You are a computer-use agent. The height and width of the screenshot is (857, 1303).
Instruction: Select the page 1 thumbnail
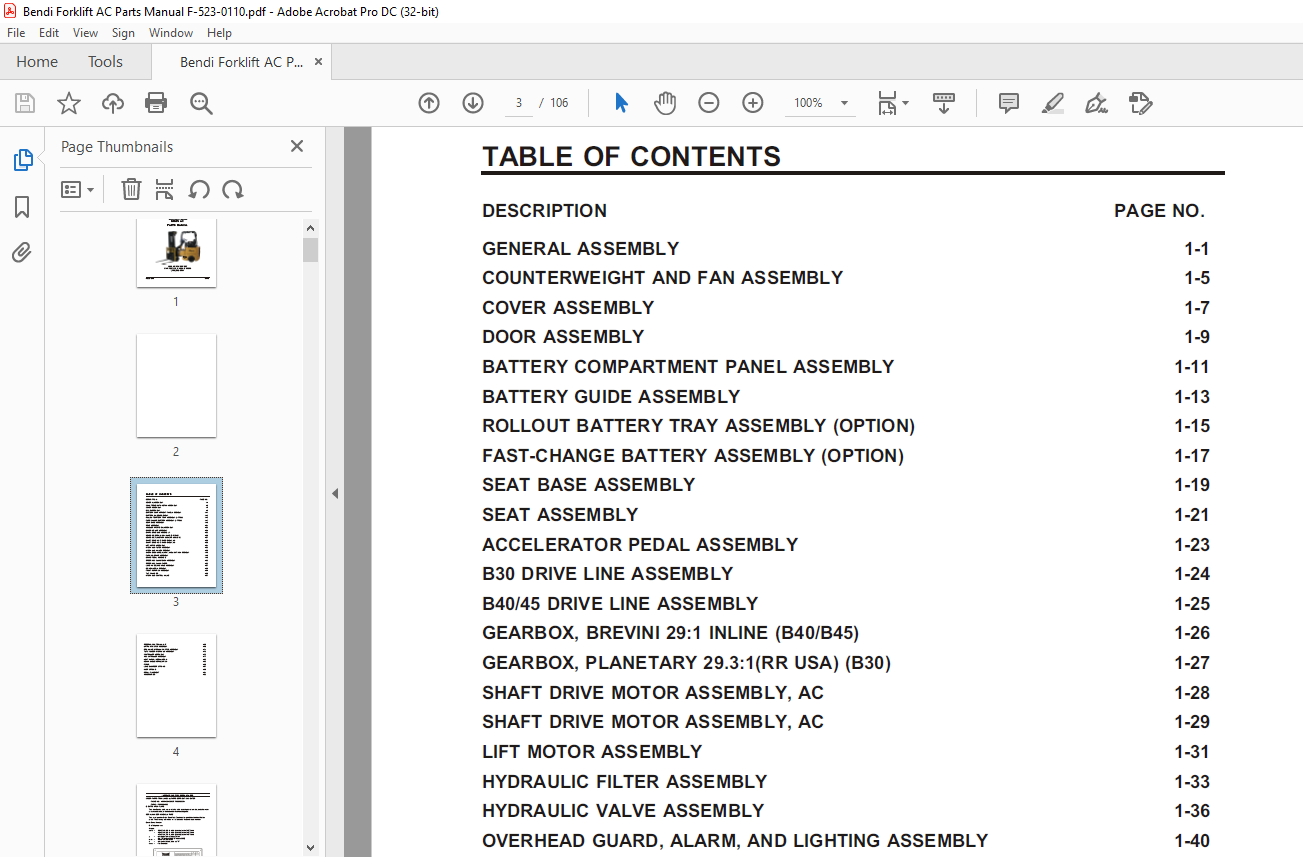(x=176, y=252)
